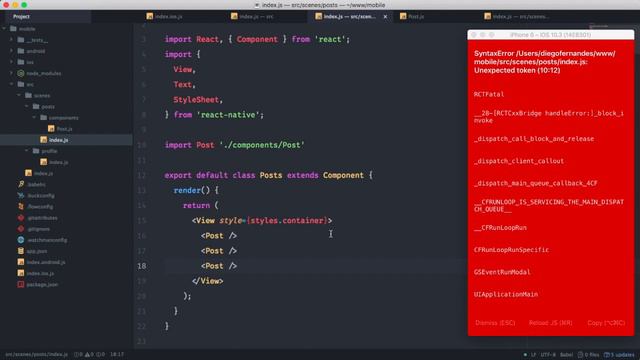
Task: Click the .gitignore file icon
Action: 21,229
